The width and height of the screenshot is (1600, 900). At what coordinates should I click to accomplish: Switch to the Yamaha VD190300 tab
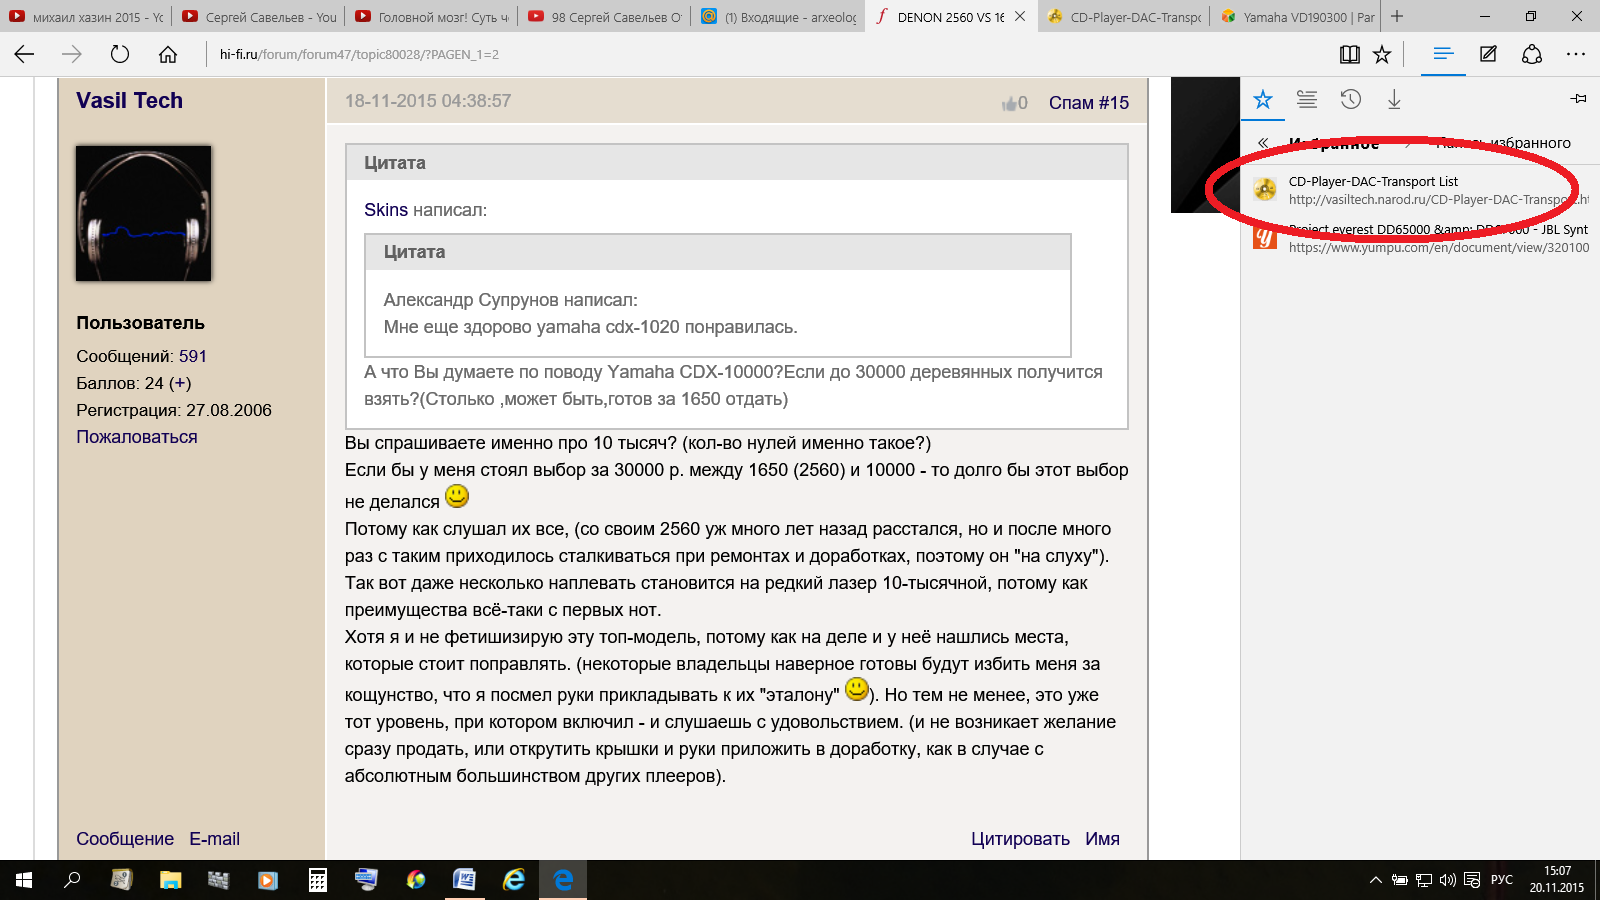click(x=1297, y=17)
